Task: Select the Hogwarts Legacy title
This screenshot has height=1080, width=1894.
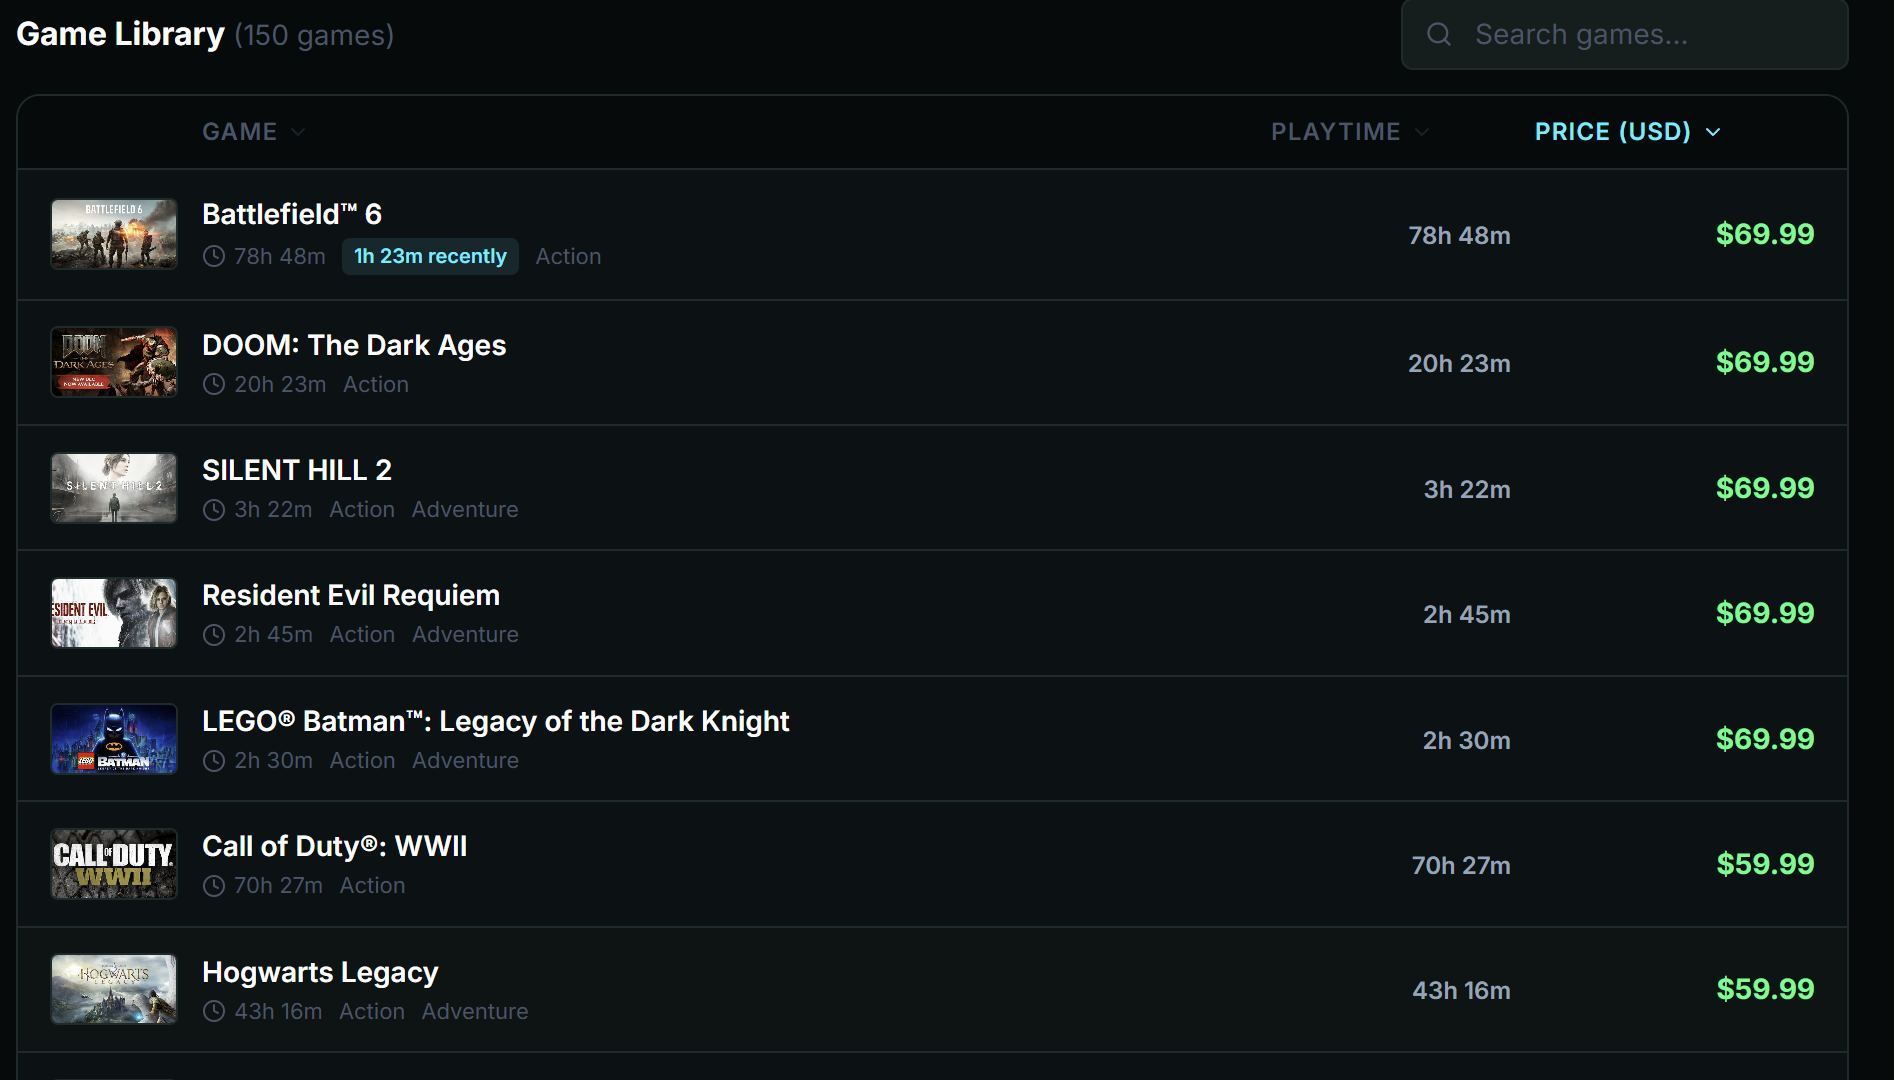Action: [x=320, y=972]
